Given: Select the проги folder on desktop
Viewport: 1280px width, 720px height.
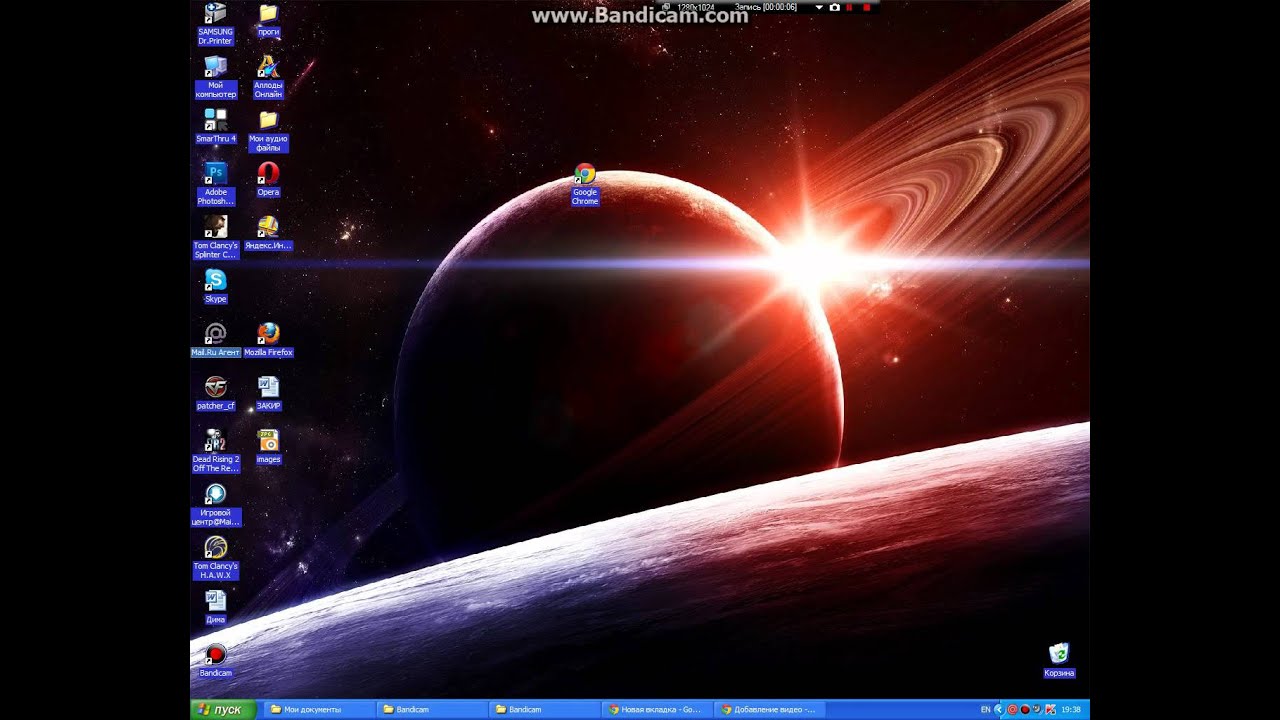Looking at the screenshot, I should tap(268, 20).
